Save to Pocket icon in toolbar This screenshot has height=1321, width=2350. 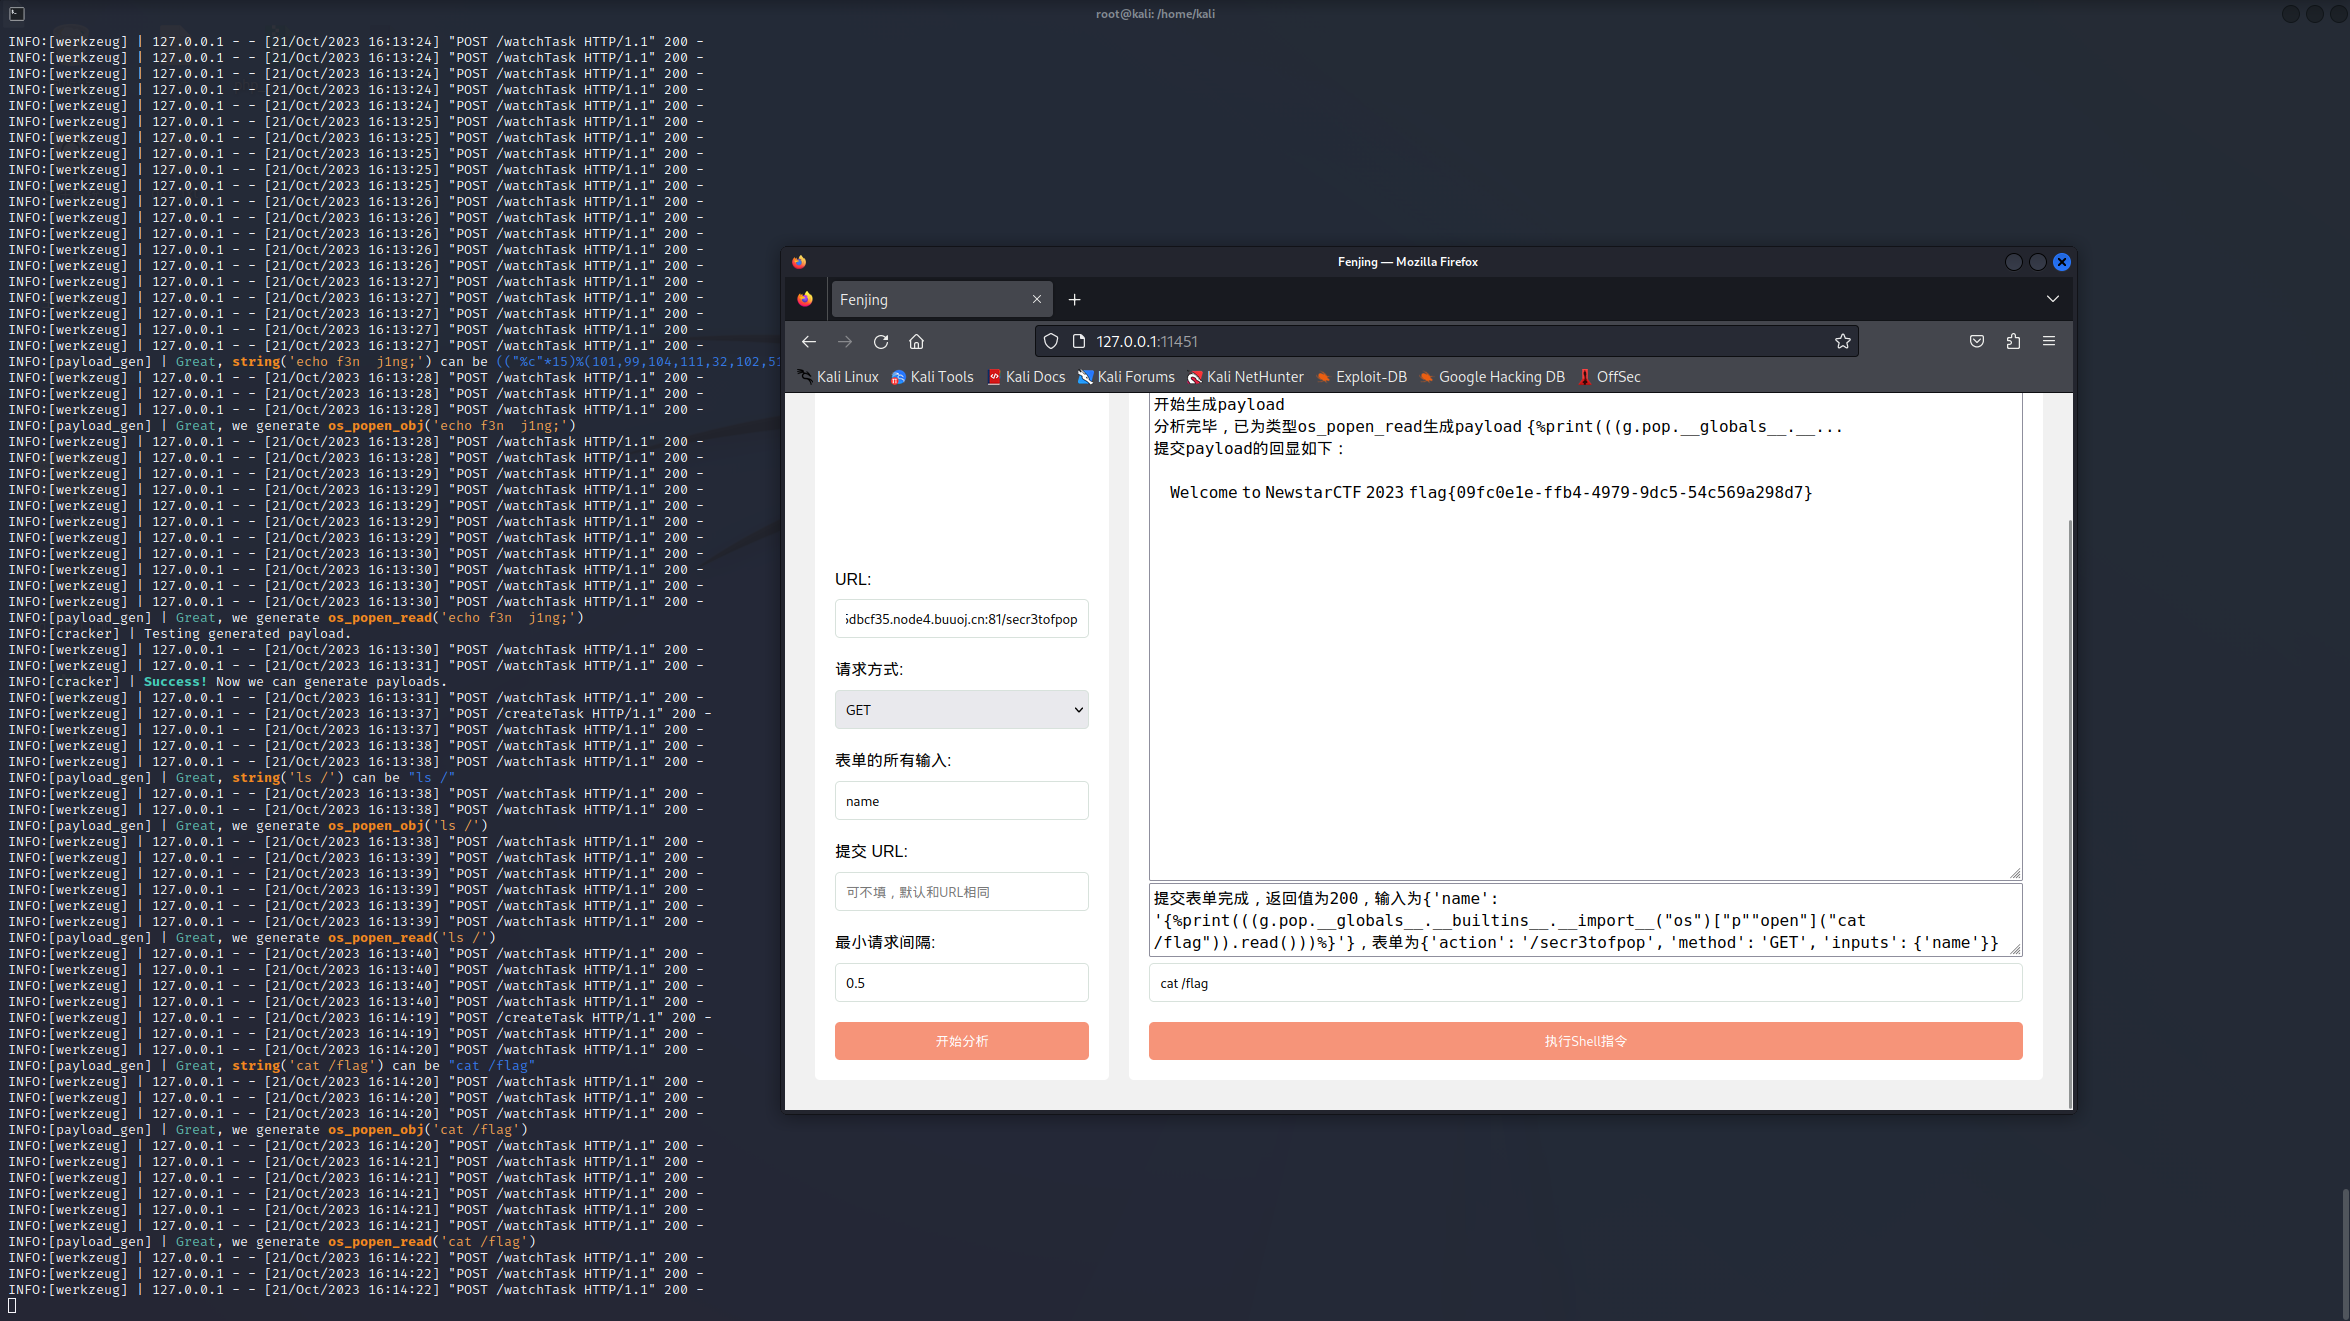pyautogui.click(x=1977, y=342)
